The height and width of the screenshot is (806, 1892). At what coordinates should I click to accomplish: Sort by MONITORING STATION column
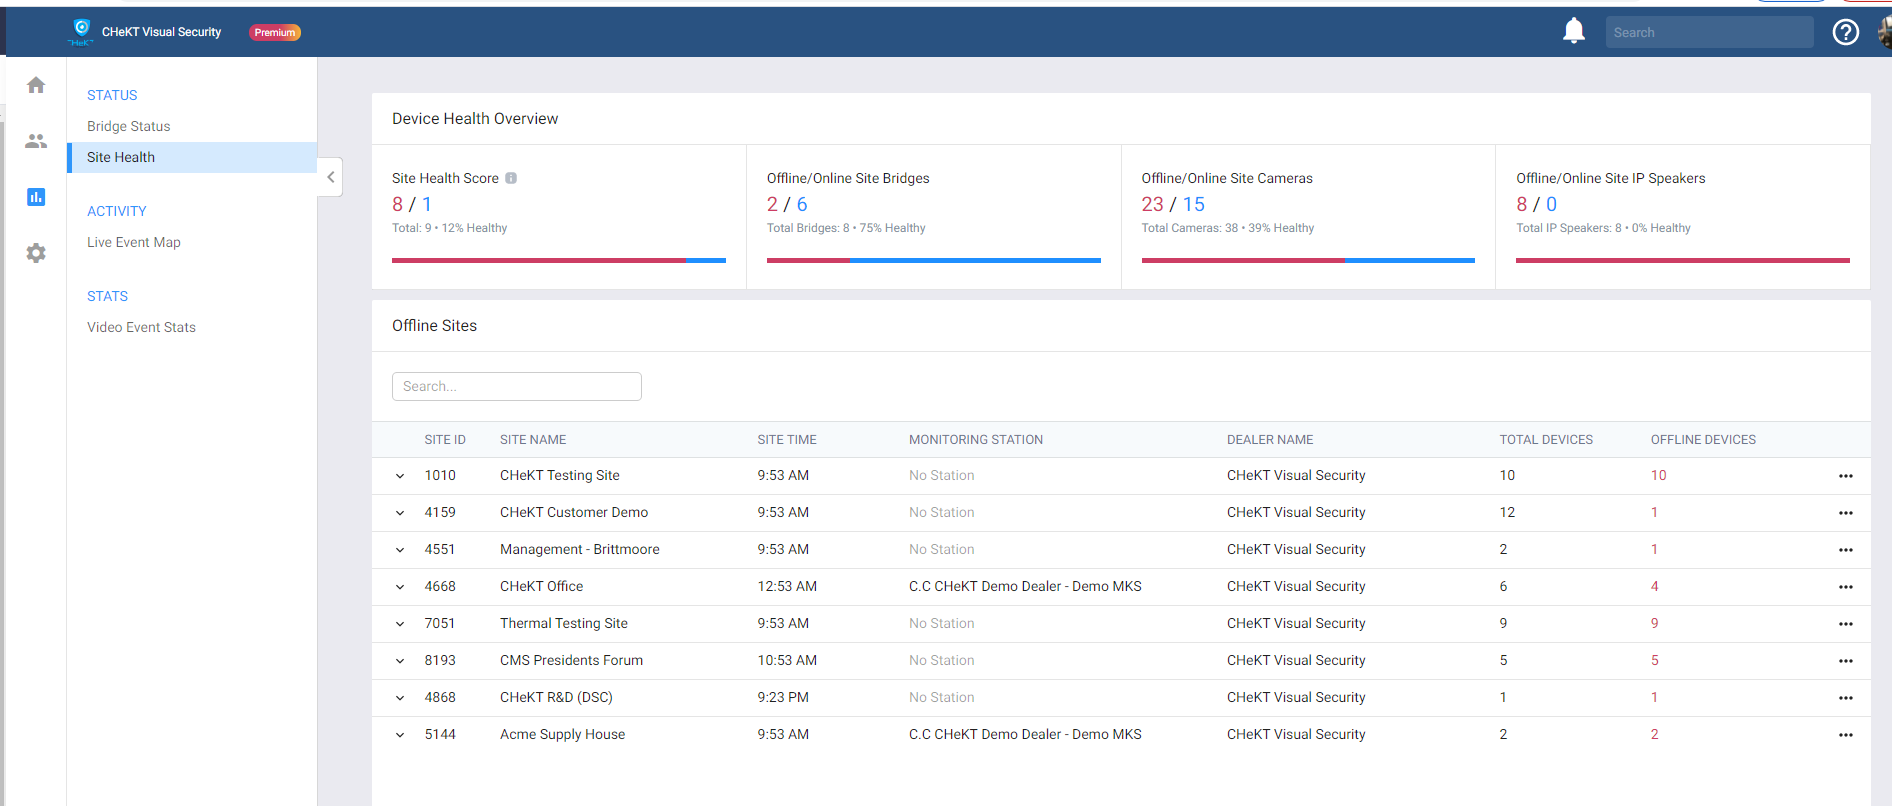[976, 440]
